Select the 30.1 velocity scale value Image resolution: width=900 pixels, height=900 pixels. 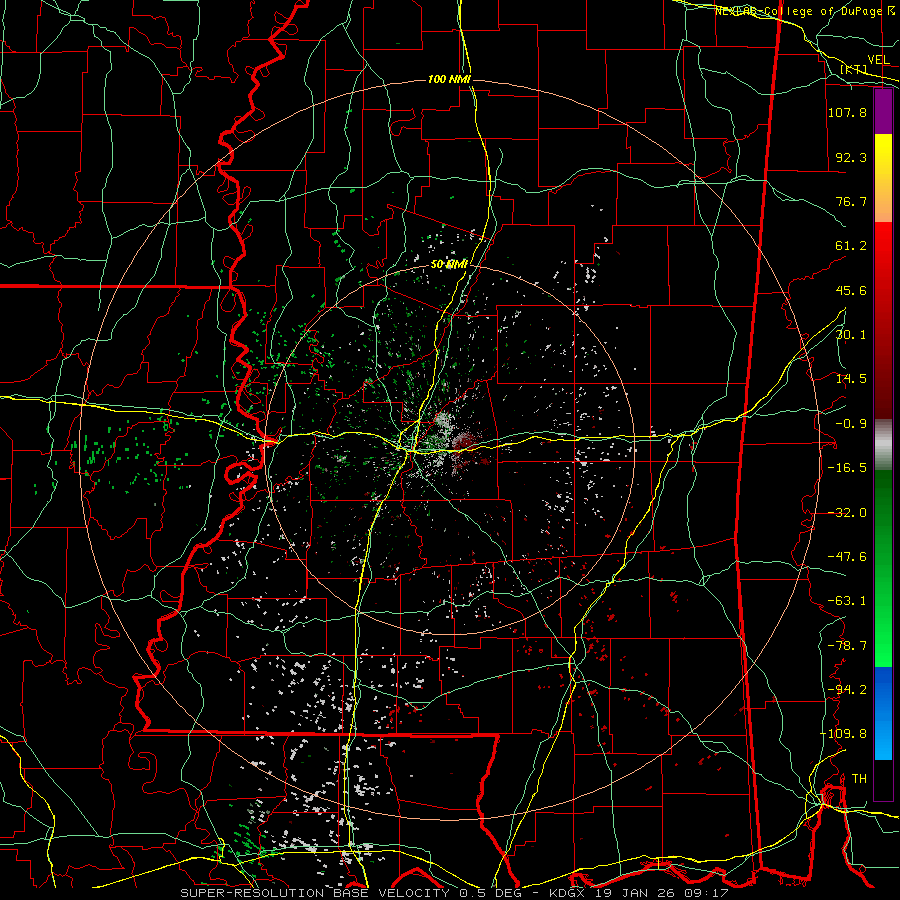click(851, 335)
